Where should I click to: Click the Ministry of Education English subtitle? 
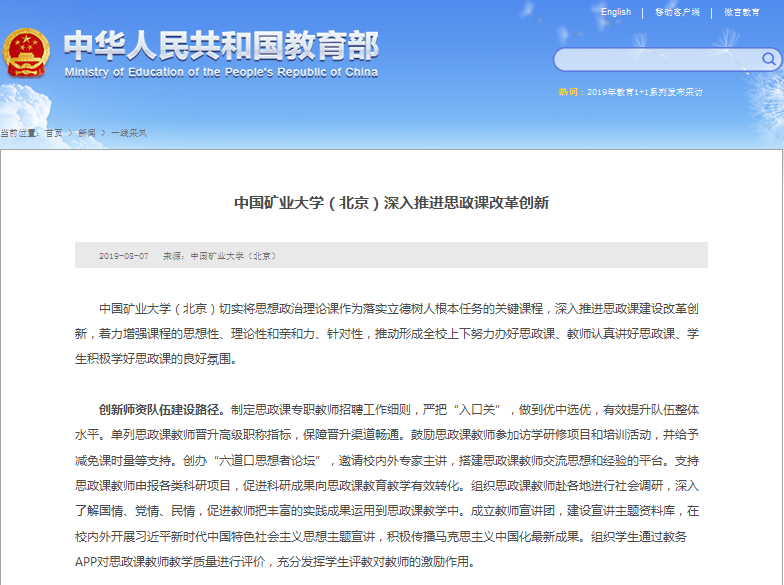pos(221,73)
